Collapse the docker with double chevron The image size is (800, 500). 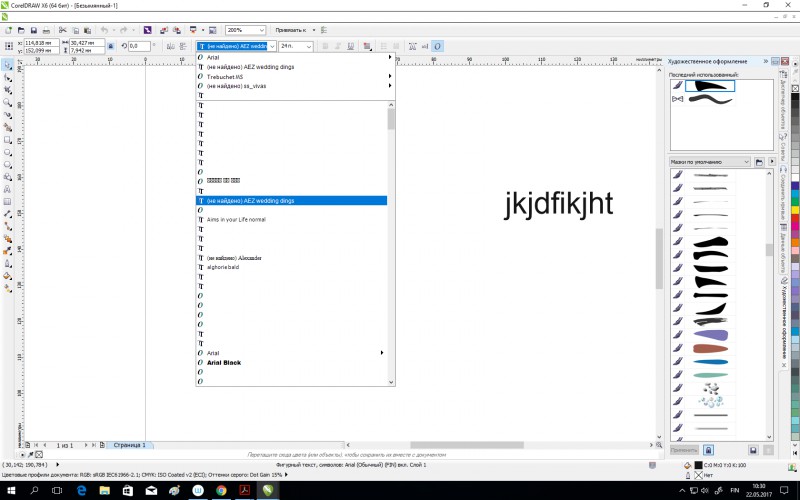point(766,61)
